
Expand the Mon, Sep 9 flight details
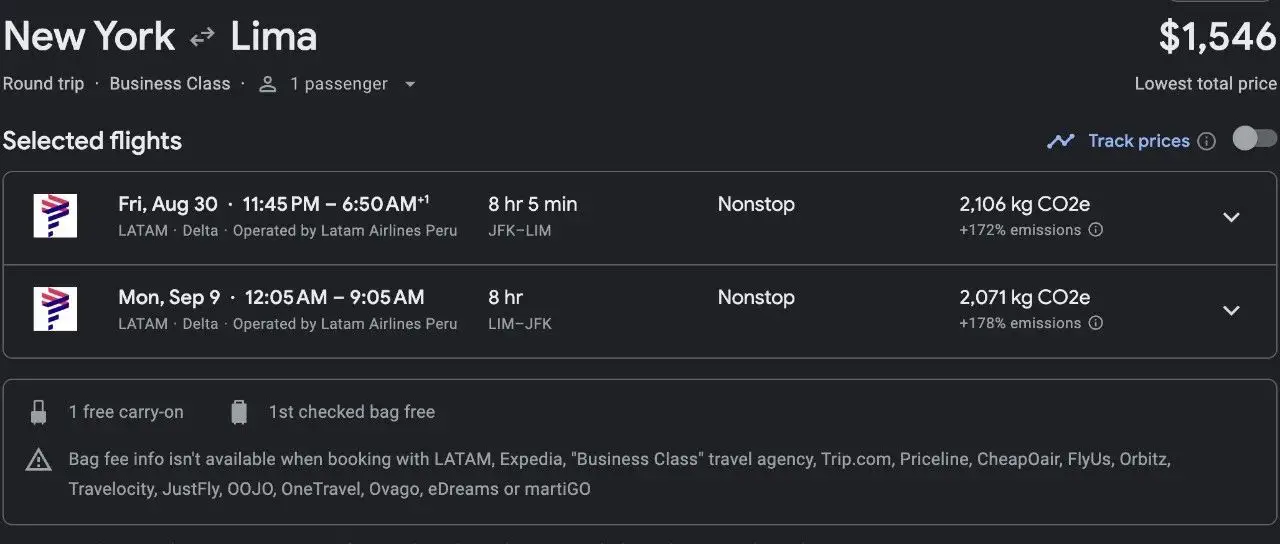tap(1231, 310)
